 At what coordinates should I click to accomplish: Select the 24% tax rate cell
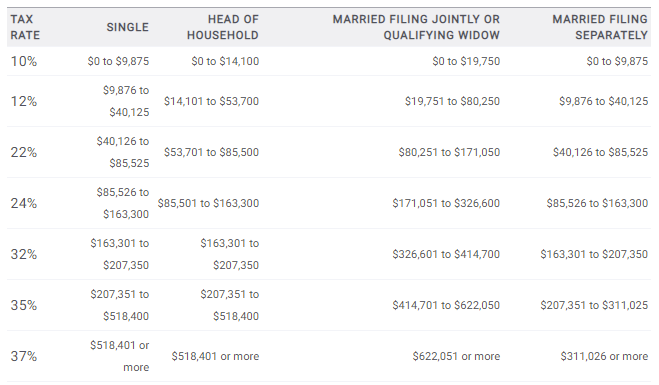[24, 203]
